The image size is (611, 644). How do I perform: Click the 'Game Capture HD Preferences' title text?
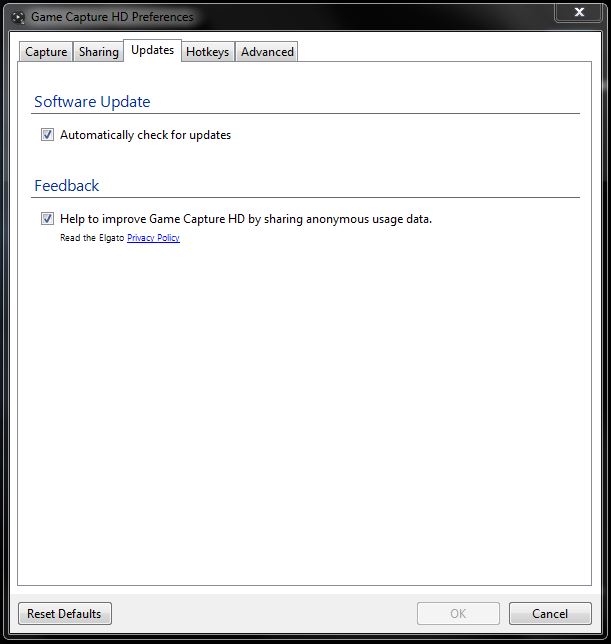point(112,17)
